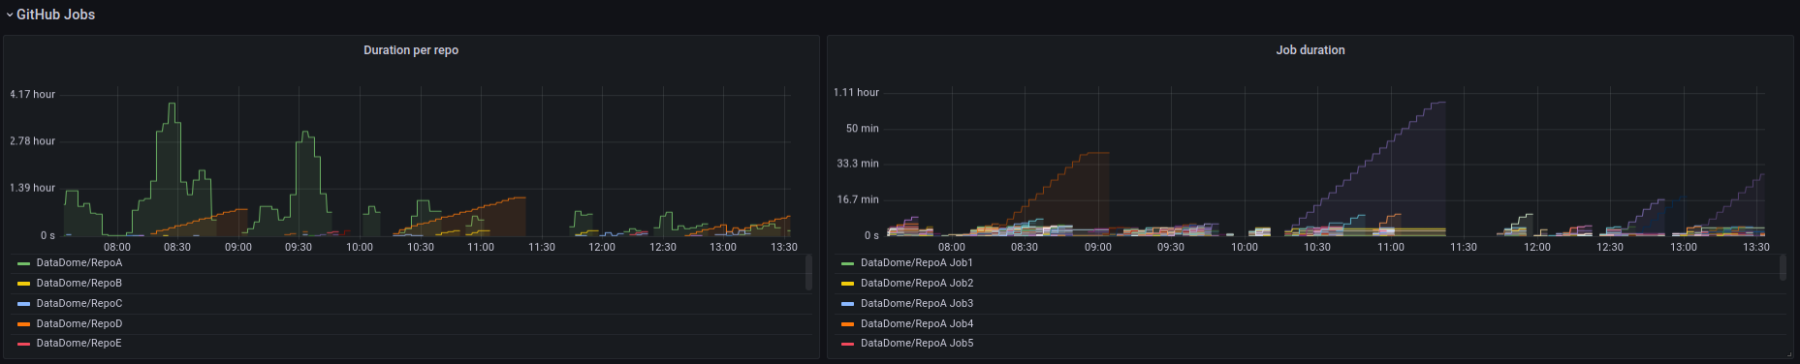Click 16.7 min axis label
This screenshot has height=364, width=1800.
click(x=858, y=199)
